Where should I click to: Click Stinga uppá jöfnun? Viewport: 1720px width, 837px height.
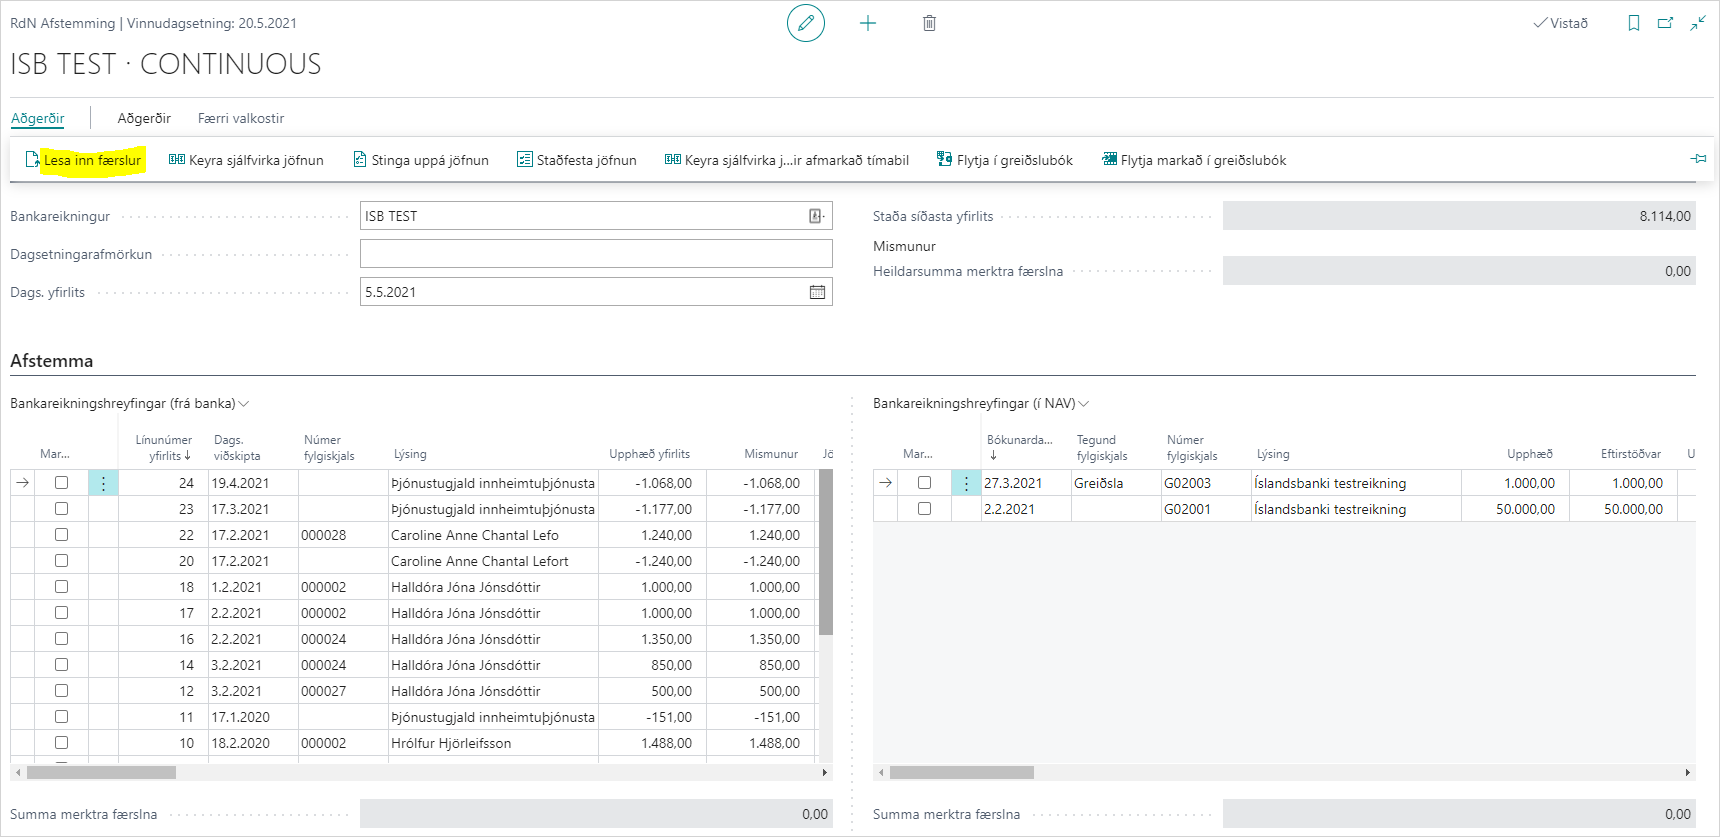pyautogui.click(x=421, y=160)
